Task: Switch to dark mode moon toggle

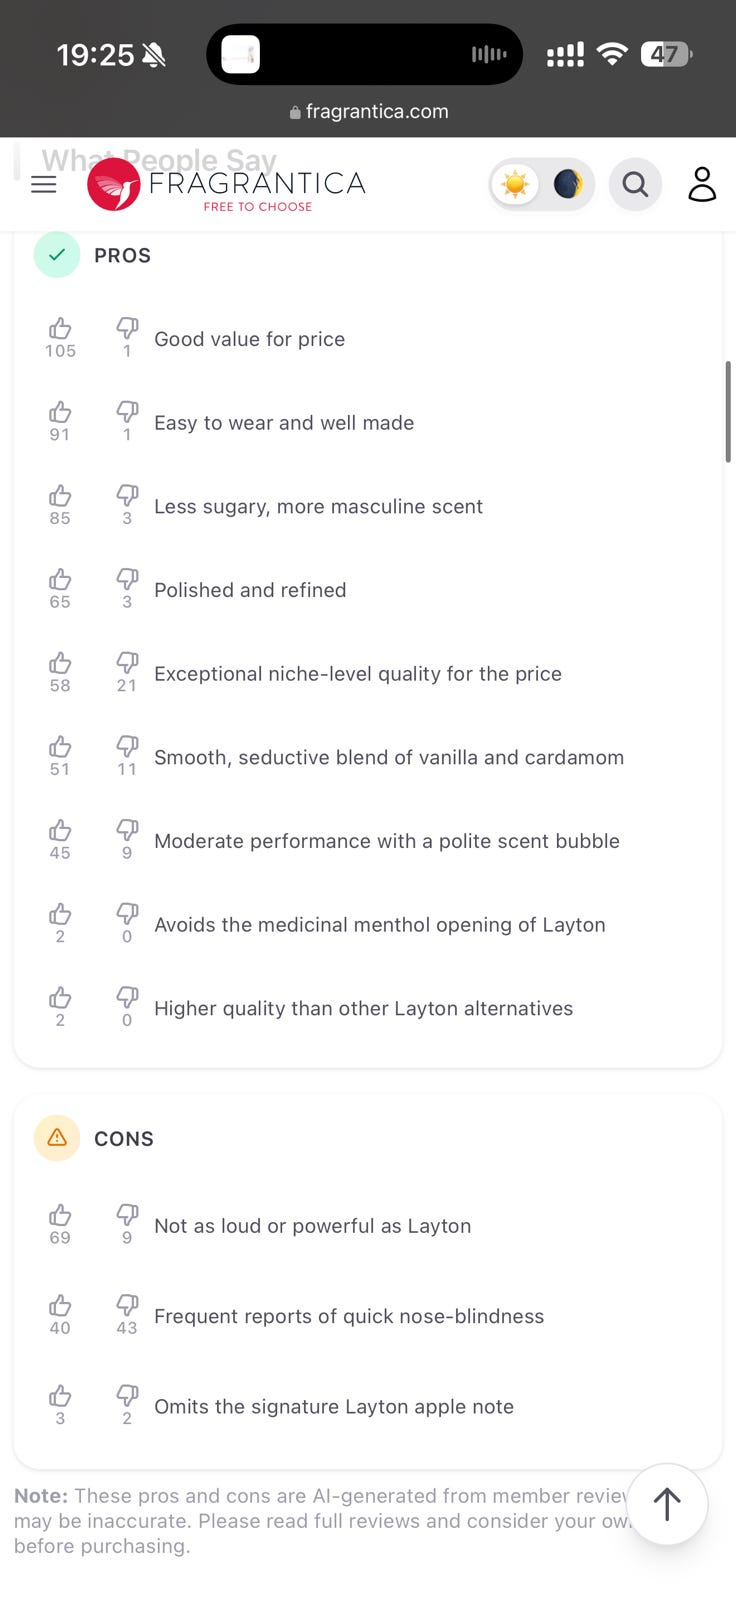Action: (x=567, y=185)
